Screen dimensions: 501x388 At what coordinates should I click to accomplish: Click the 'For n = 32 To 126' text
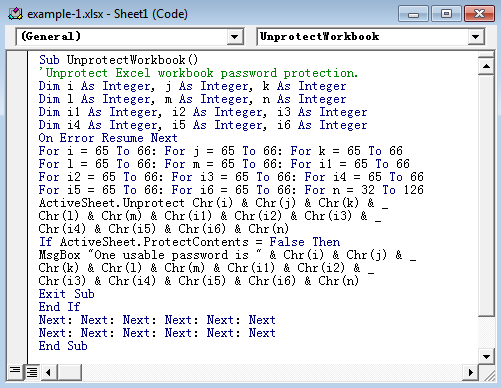pos(364,190)
